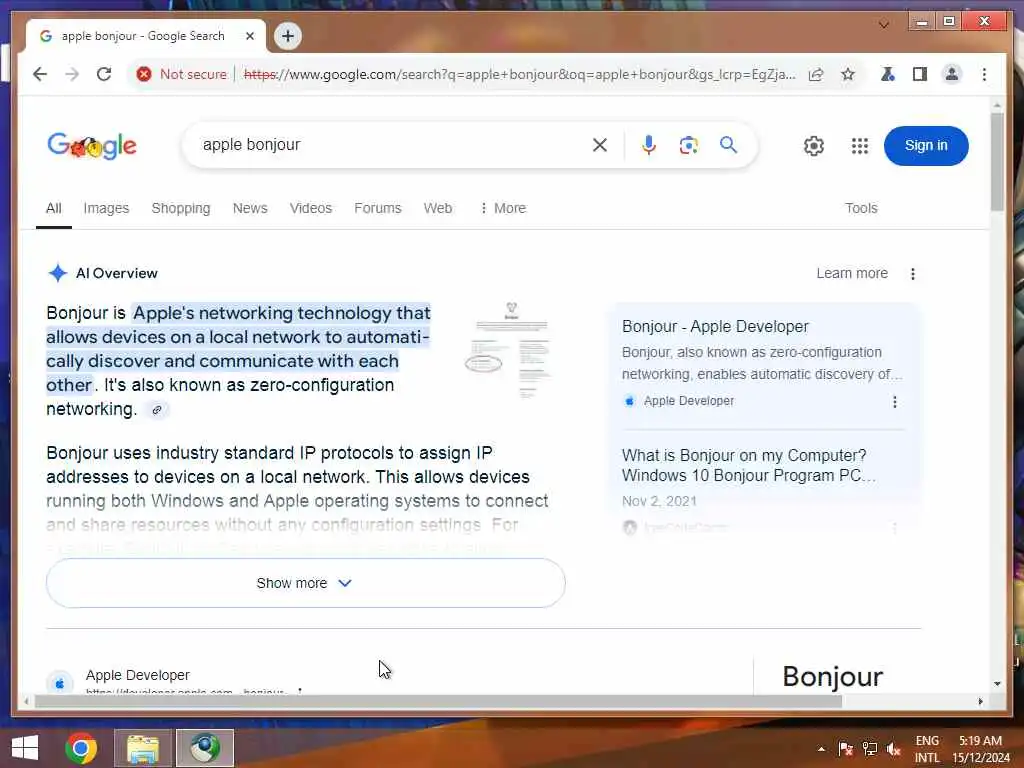
Task: Bookmark this page with the star
Action: [848, 74]
